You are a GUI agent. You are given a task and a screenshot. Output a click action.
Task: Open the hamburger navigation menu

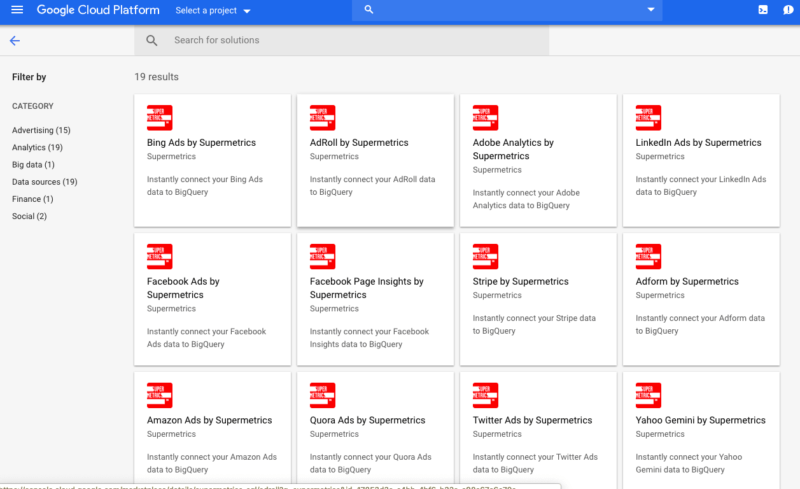pyautogui.click(x=17, y=10)
